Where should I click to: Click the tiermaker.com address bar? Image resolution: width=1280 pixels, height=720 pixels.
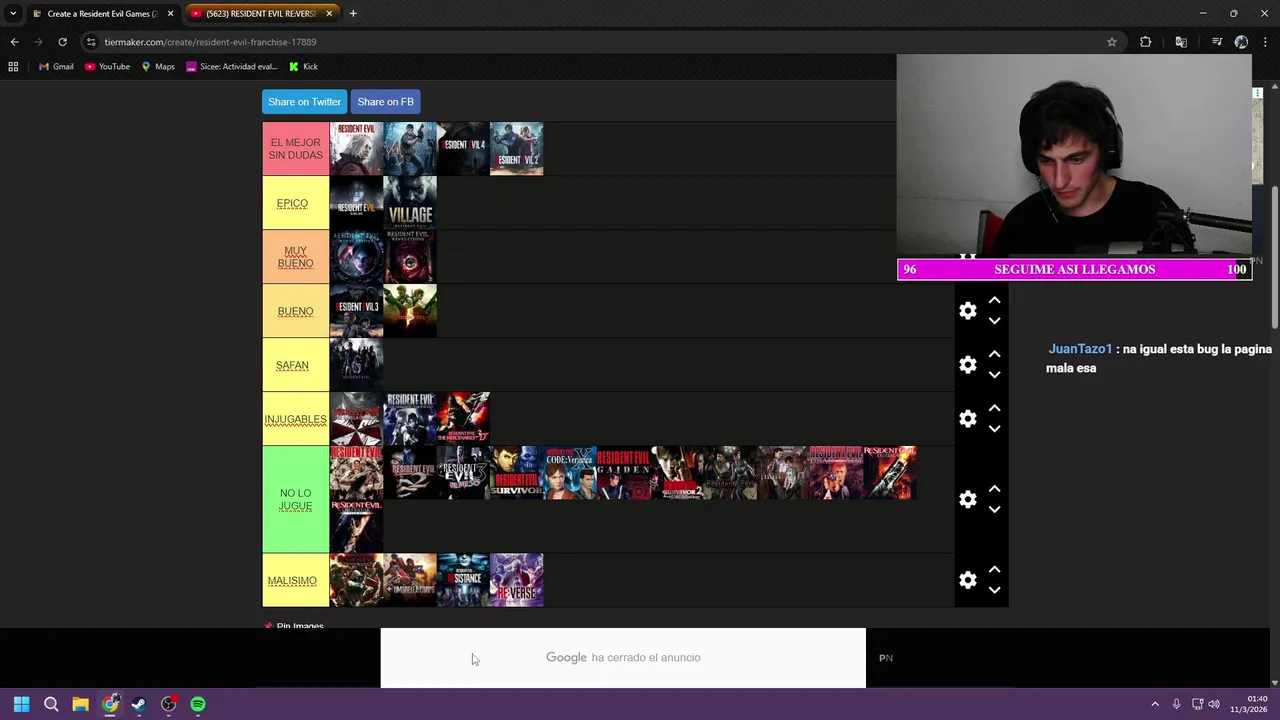[x=600, y=42]
